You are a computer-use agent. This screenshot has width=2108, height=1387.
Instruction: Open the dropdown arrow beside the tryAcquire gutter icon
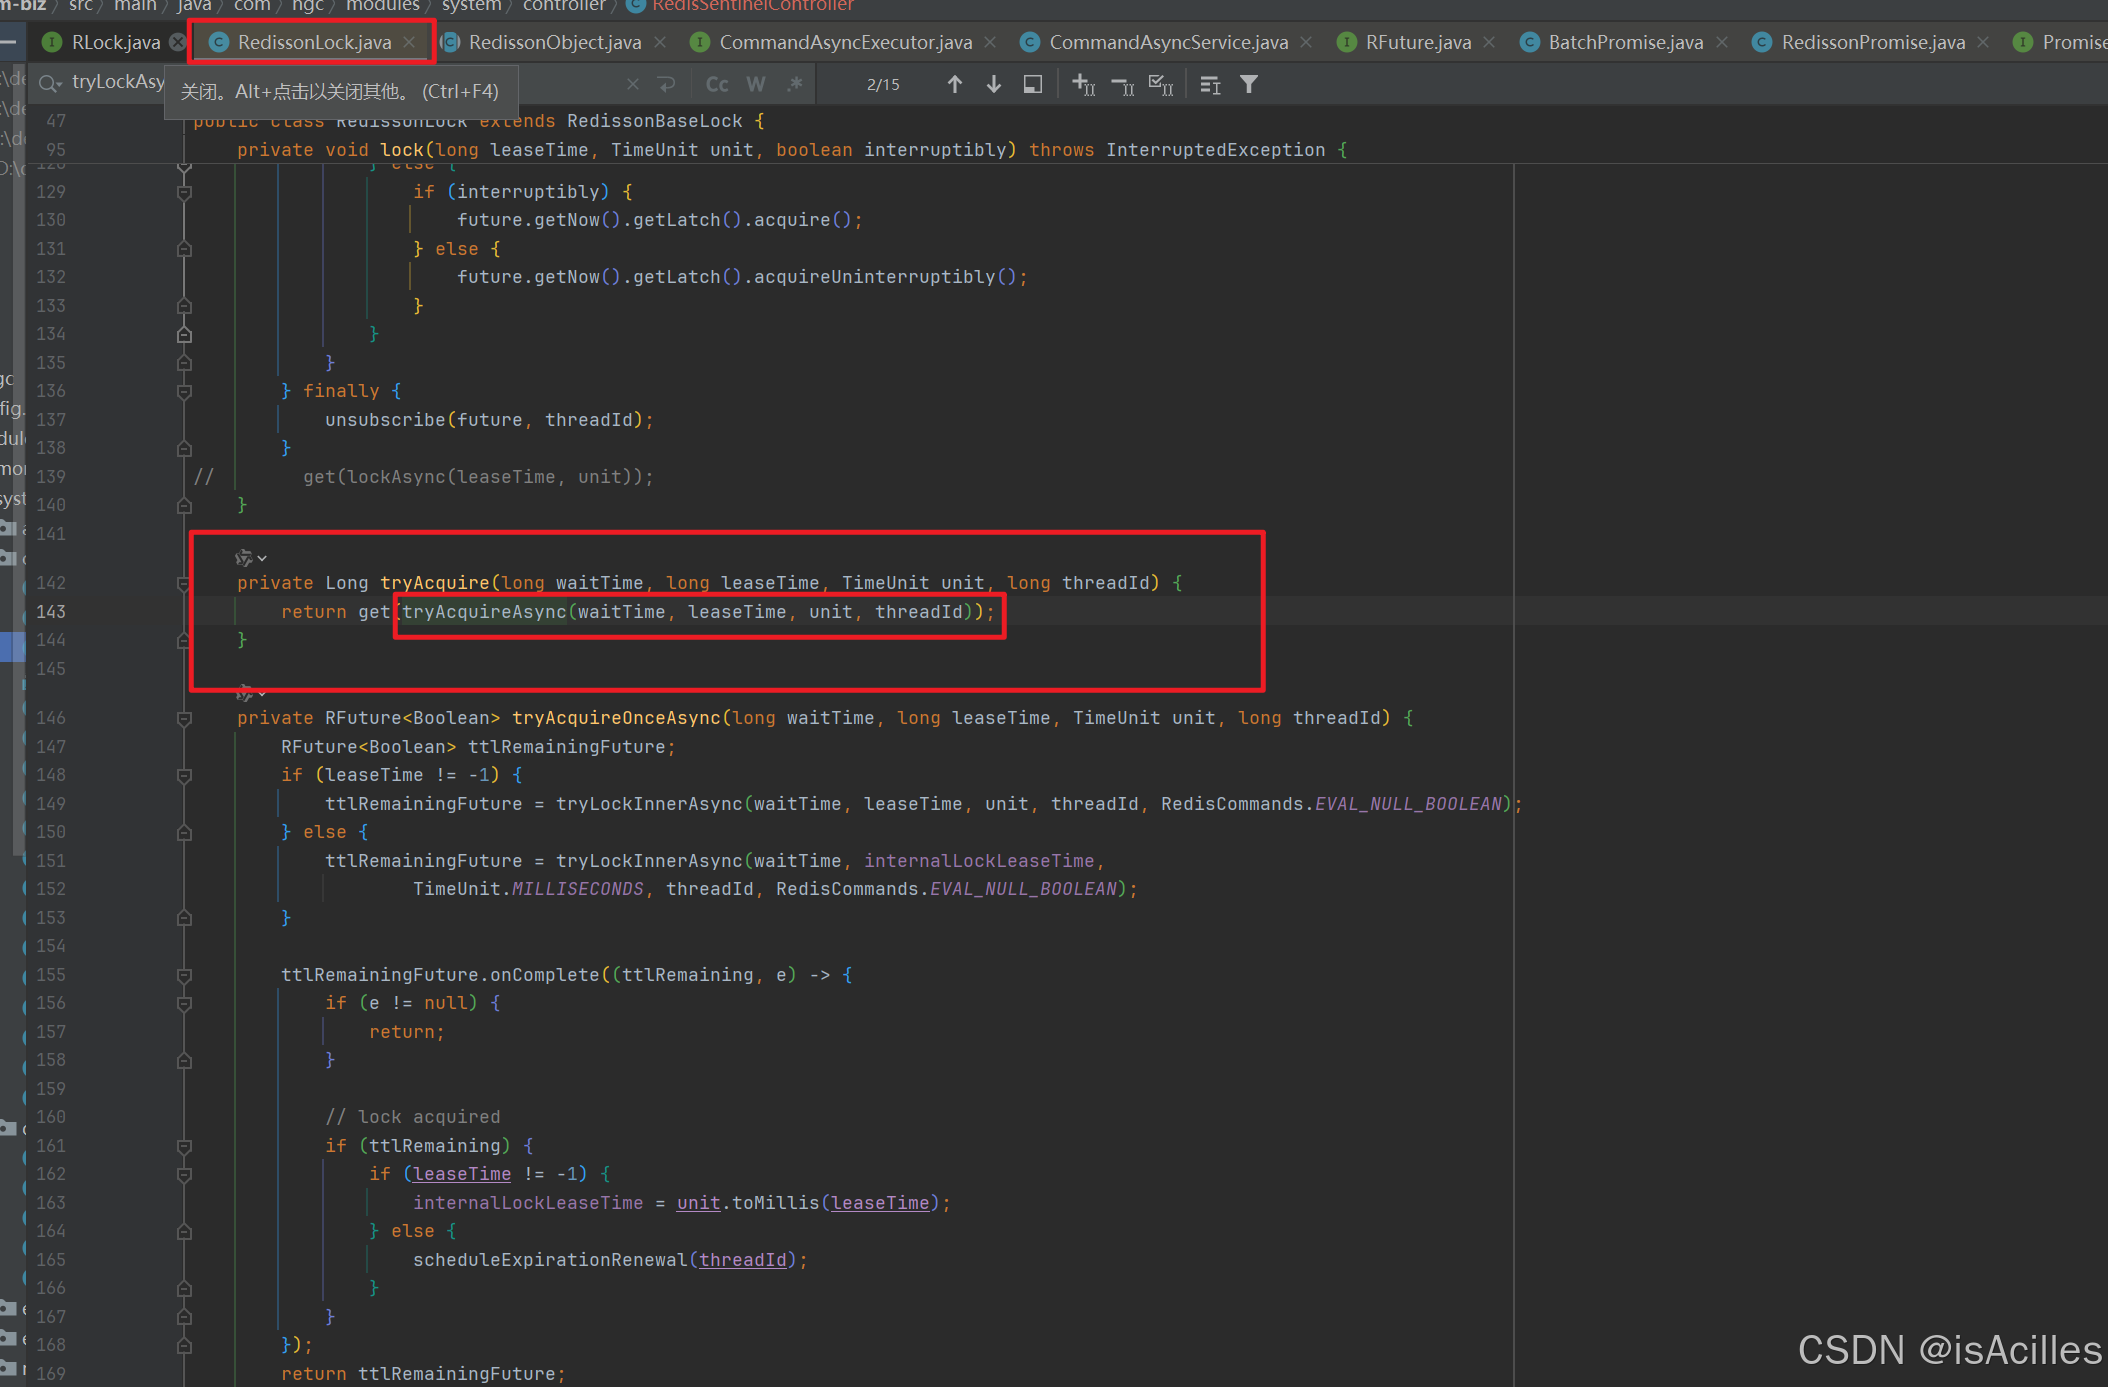tap(262, 558)
